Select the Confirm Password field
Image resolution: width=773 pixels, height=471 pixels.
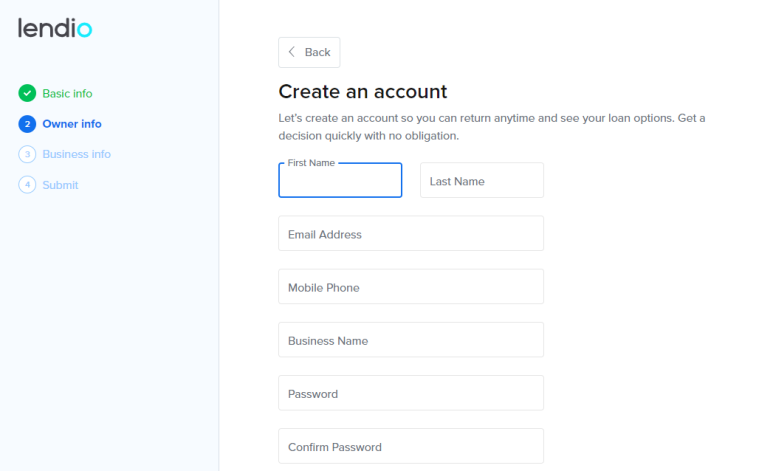click(x=411, y=446)
